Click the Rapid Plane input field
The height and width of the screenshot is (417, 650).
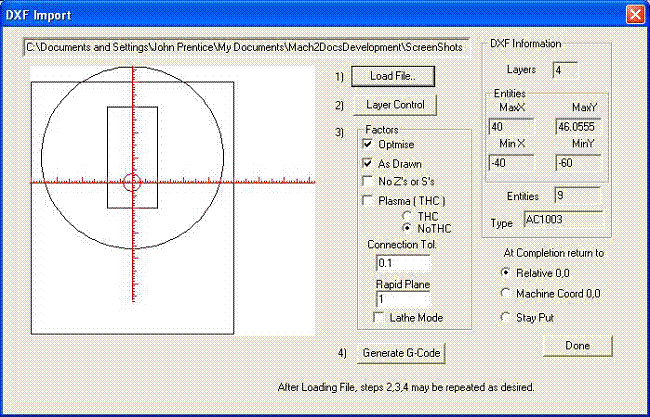pyautogui.click(x=403, y=299)
